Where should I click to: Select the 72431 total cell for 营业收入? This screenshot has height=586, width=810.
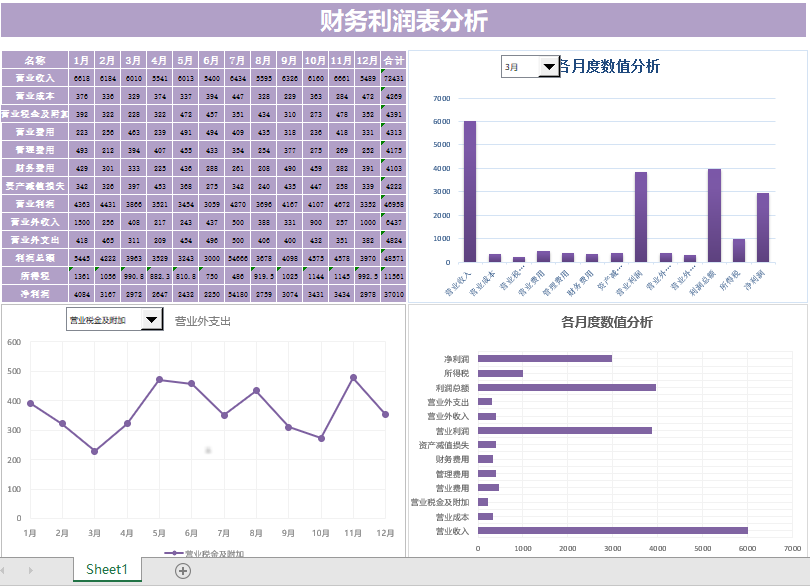click(x=394, y=78)
